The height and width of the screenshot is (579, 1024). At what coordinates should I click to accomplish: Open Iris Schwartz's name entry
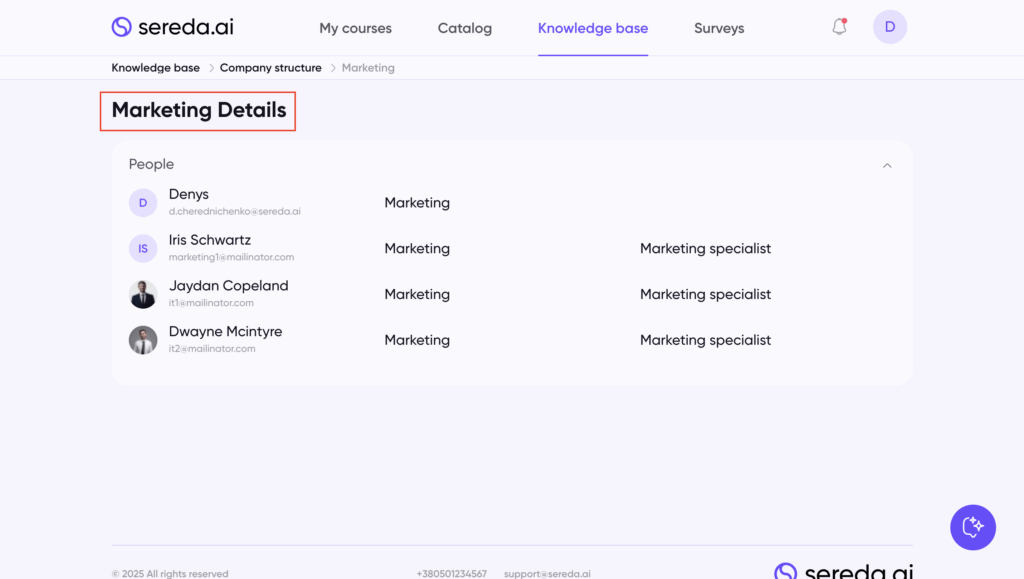209,240
